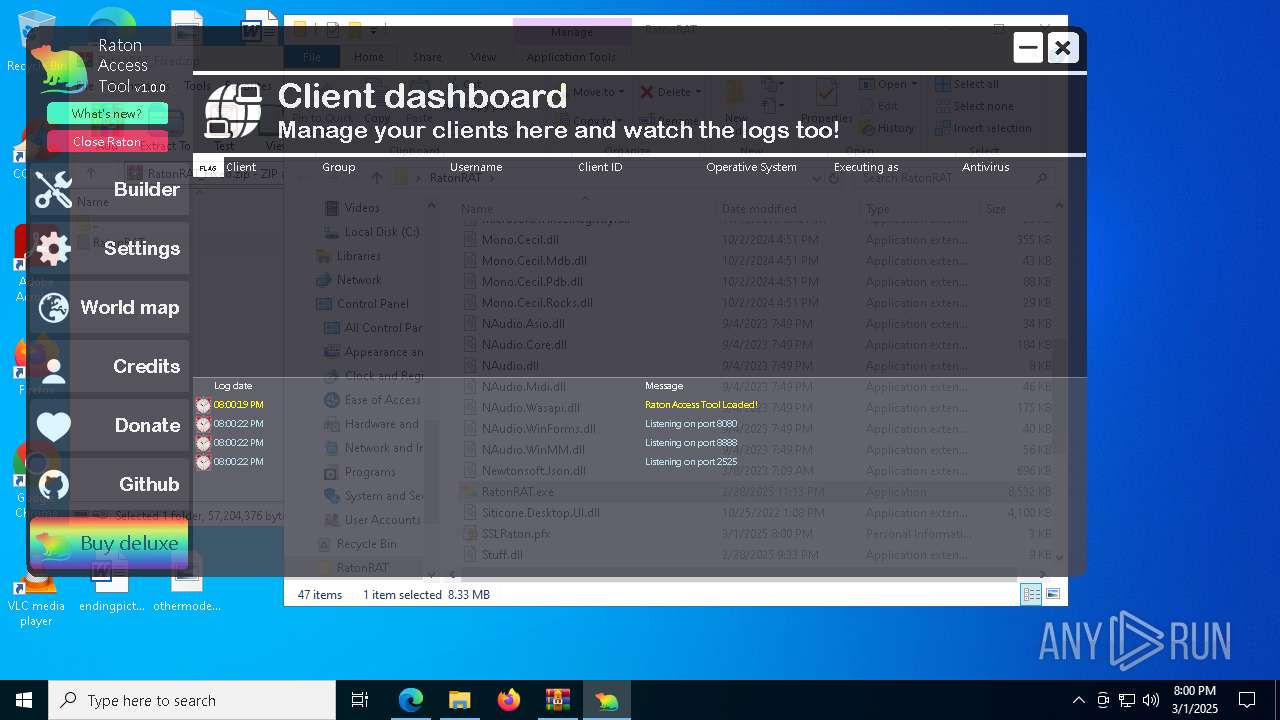The image size is (1280, 720).
Task: Click the Raton taskbar icon
Action: click(606, 700)
